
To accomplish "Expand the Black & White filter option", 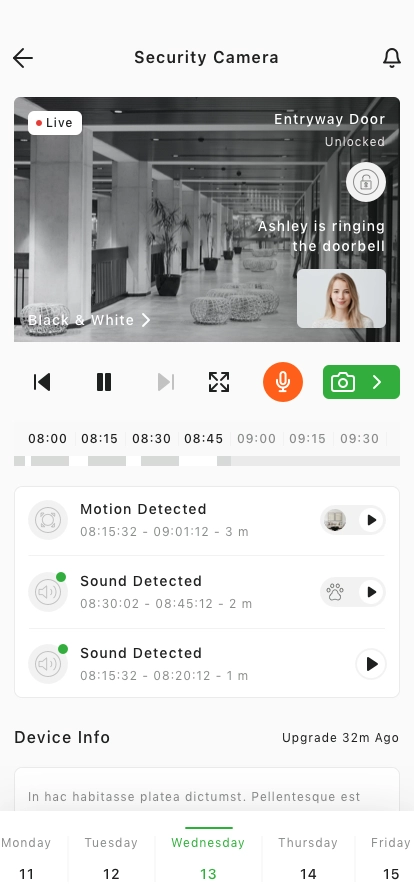I will (x=89, y=320).
